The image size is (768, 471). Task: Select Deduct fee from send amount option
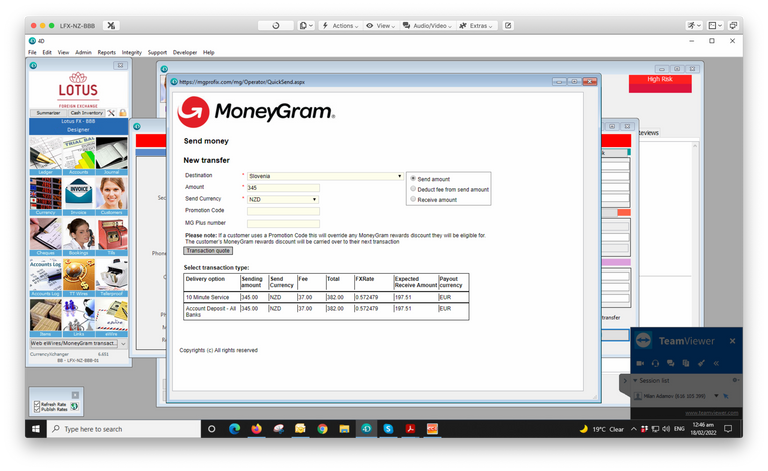pos(413,189)
